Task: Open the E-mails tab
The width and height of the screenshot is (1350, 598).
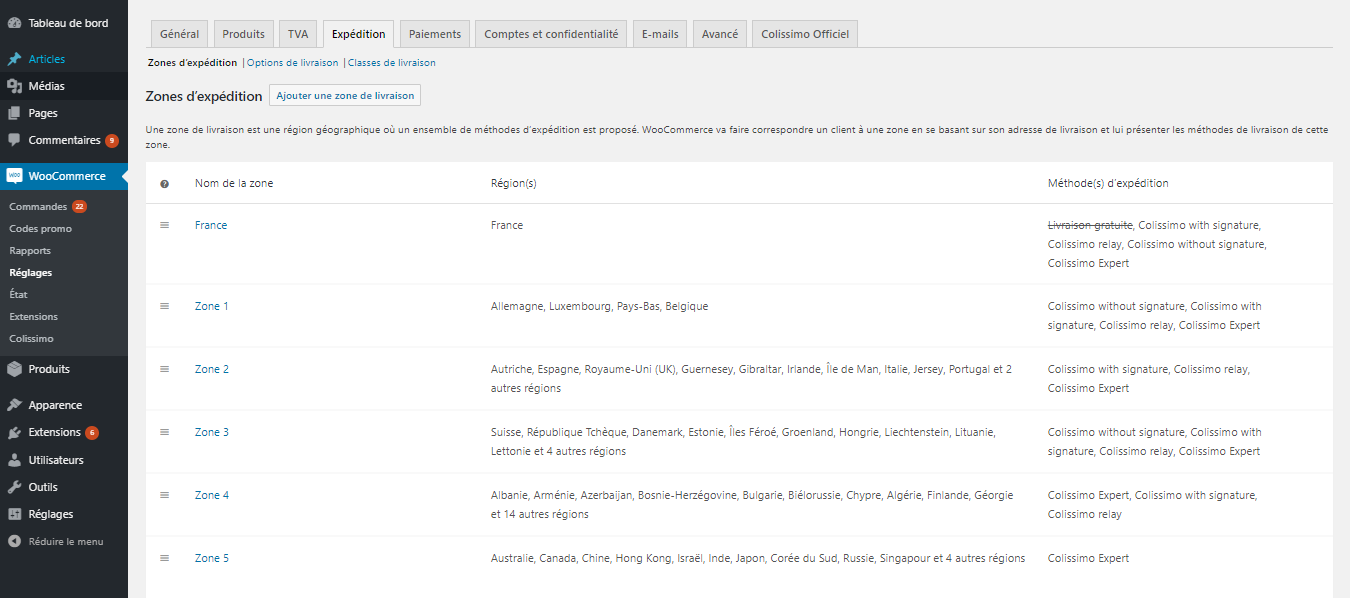Action: click(x=660, y=34)
